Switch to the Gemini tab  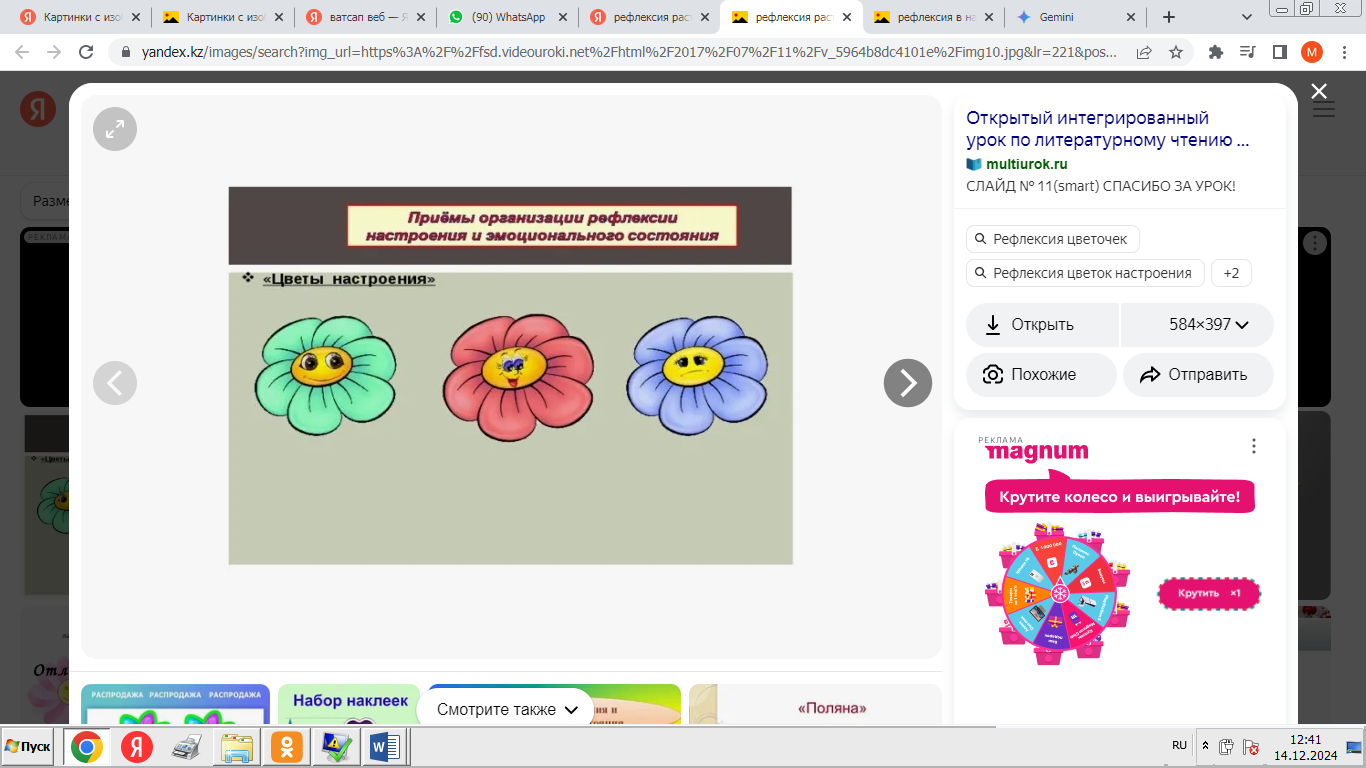pos(1074,17)
